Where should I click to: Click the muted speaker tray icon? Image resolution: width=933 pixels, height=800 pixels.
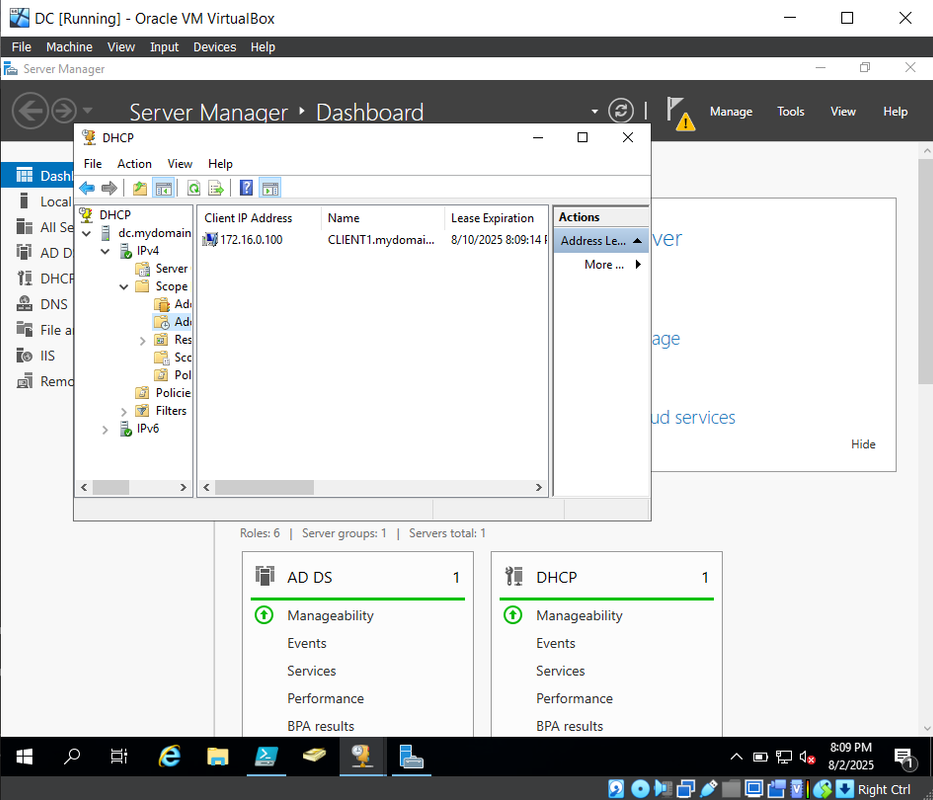(807, 757)
